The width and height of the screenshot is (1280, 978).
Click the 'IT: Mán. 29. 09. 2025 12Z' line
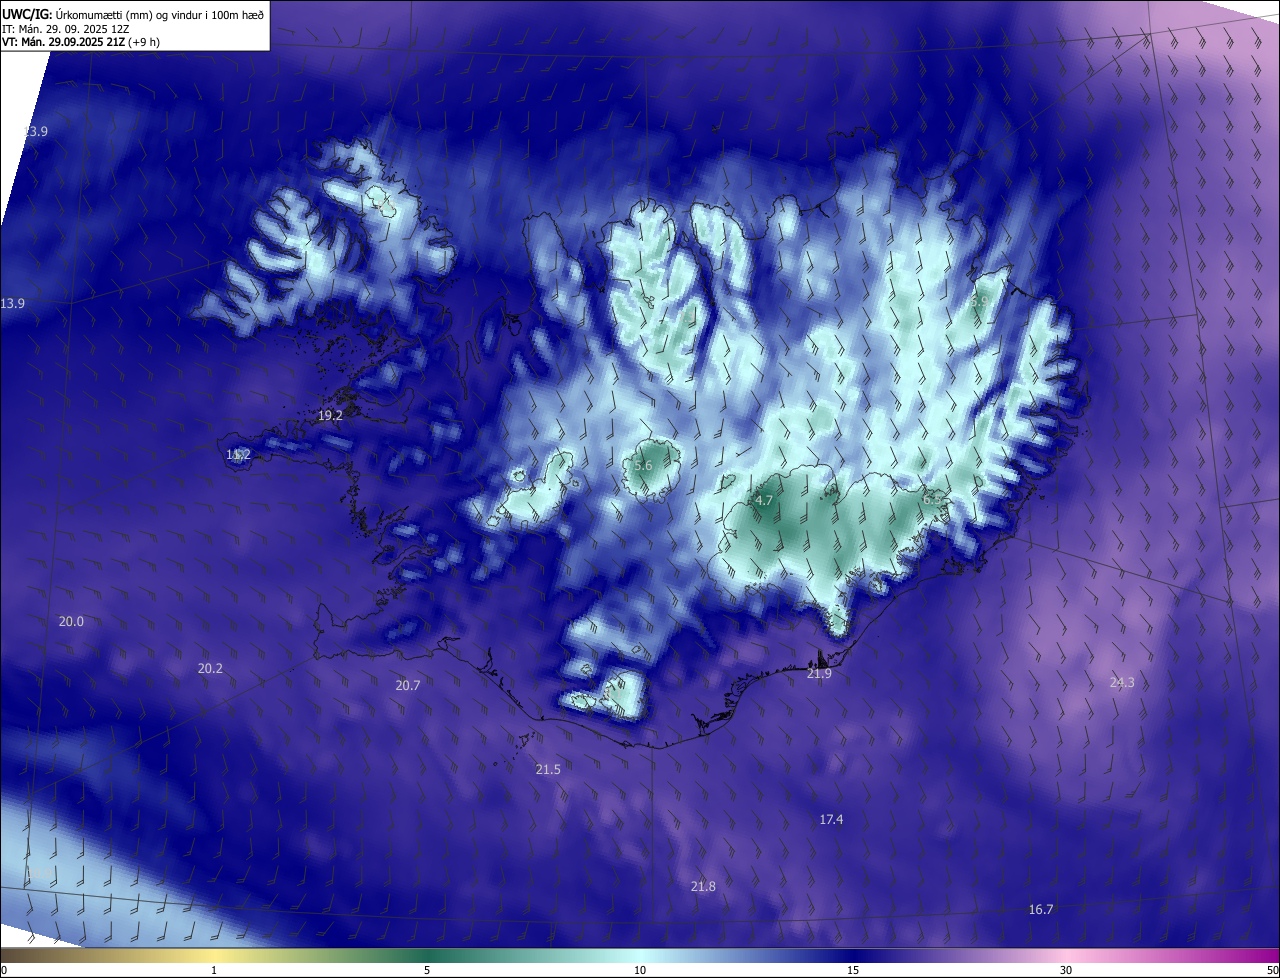(x=68, y=29)
